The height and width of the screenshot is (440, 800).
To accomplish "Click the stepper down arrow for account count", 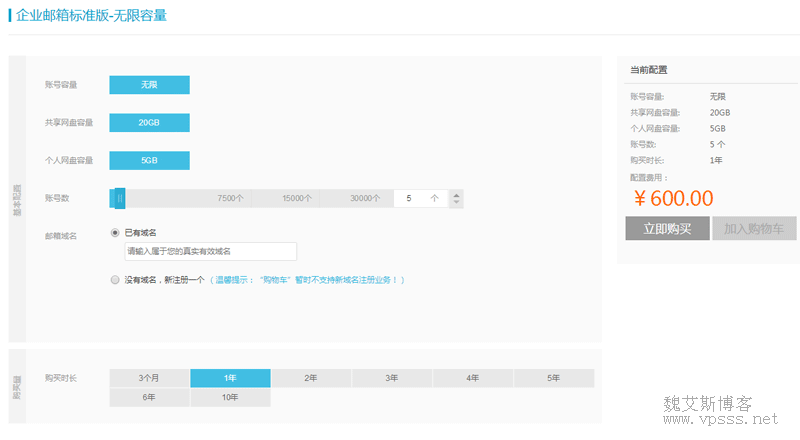I will pyautogui.click(x=457, y=203).
